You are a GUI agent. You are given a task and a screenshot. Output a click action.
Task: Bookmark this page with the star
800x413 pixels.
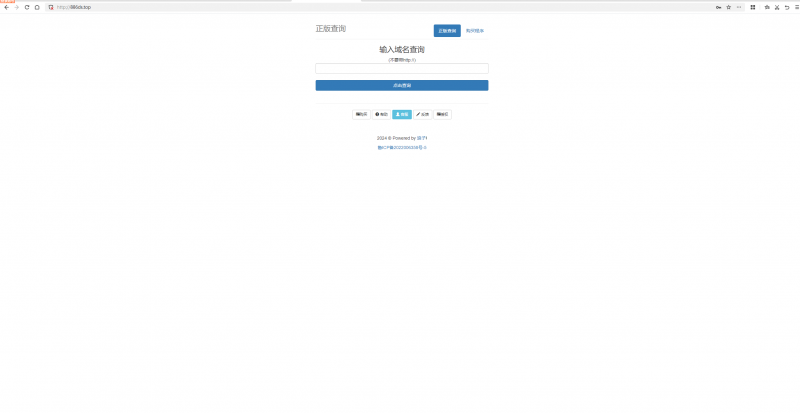click(729, 7)
